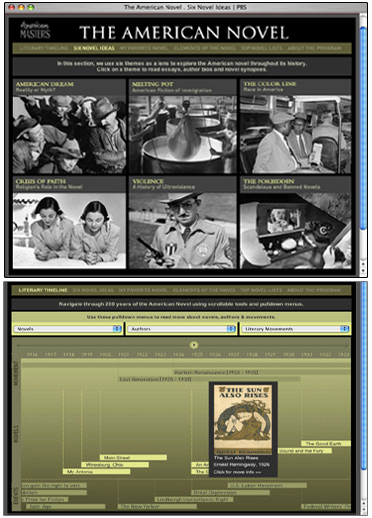This screenshot has height=518, width=372.
Task: Close the American Novel browser window
Action: (11, 7)
